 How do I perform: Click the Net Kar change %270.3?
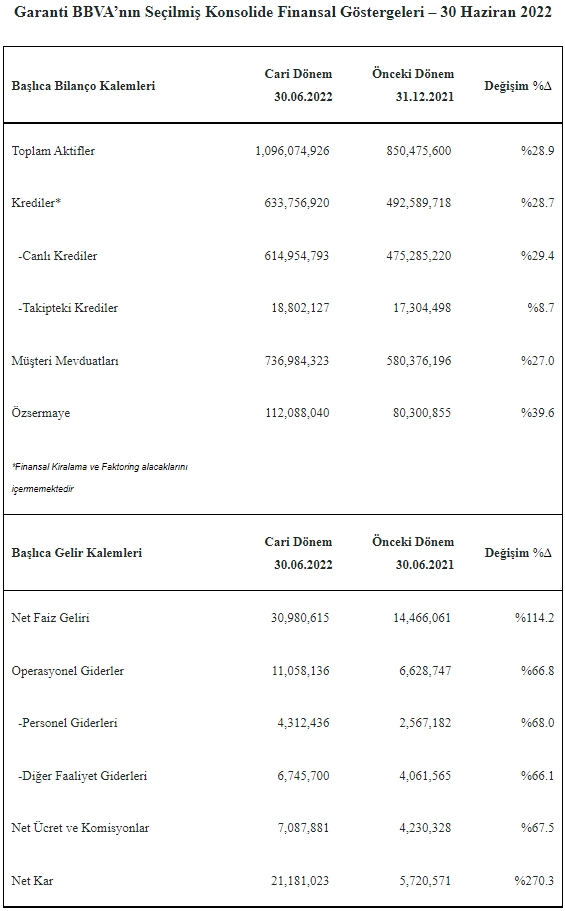(534, 881)
